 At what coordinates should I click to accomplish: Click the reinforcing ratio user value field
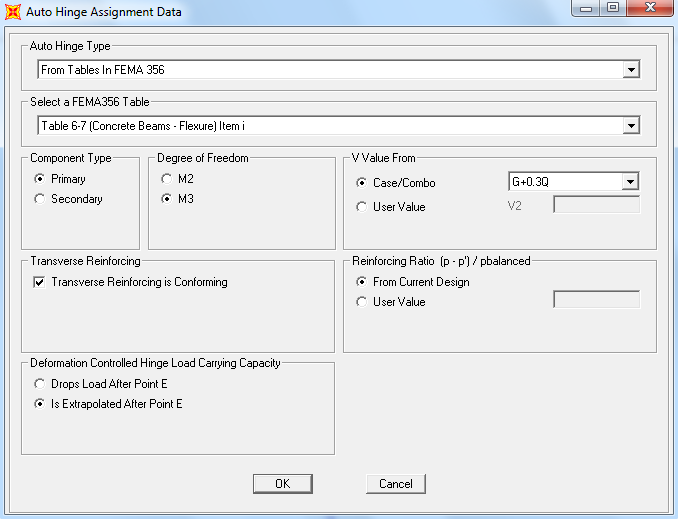click(597, 299)
